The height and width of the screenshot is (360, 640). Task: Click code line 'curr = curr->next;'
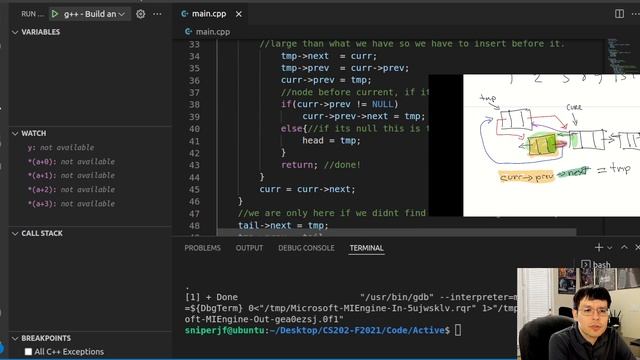click(x=307, y=189)
